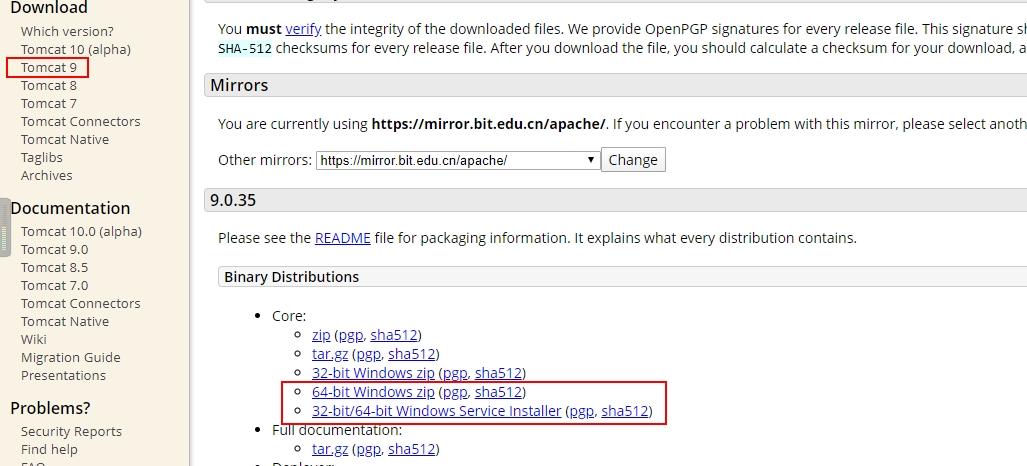Open Tomcat 9 download page

[48, 67]
